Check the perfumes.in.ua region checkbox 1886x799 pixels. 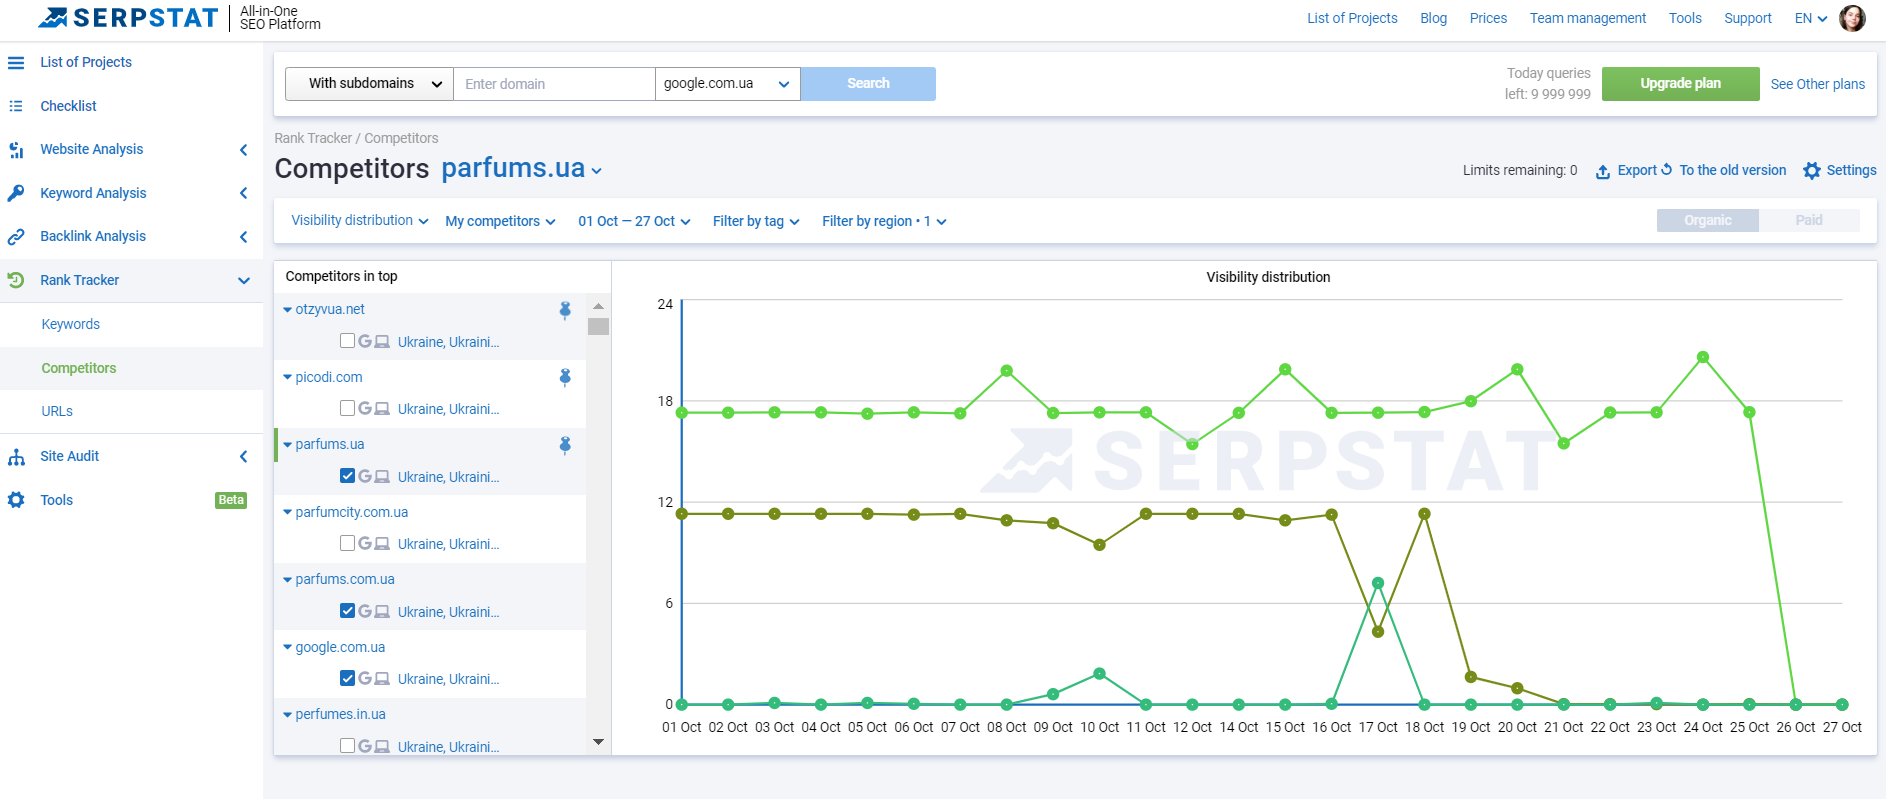(347, 746)
